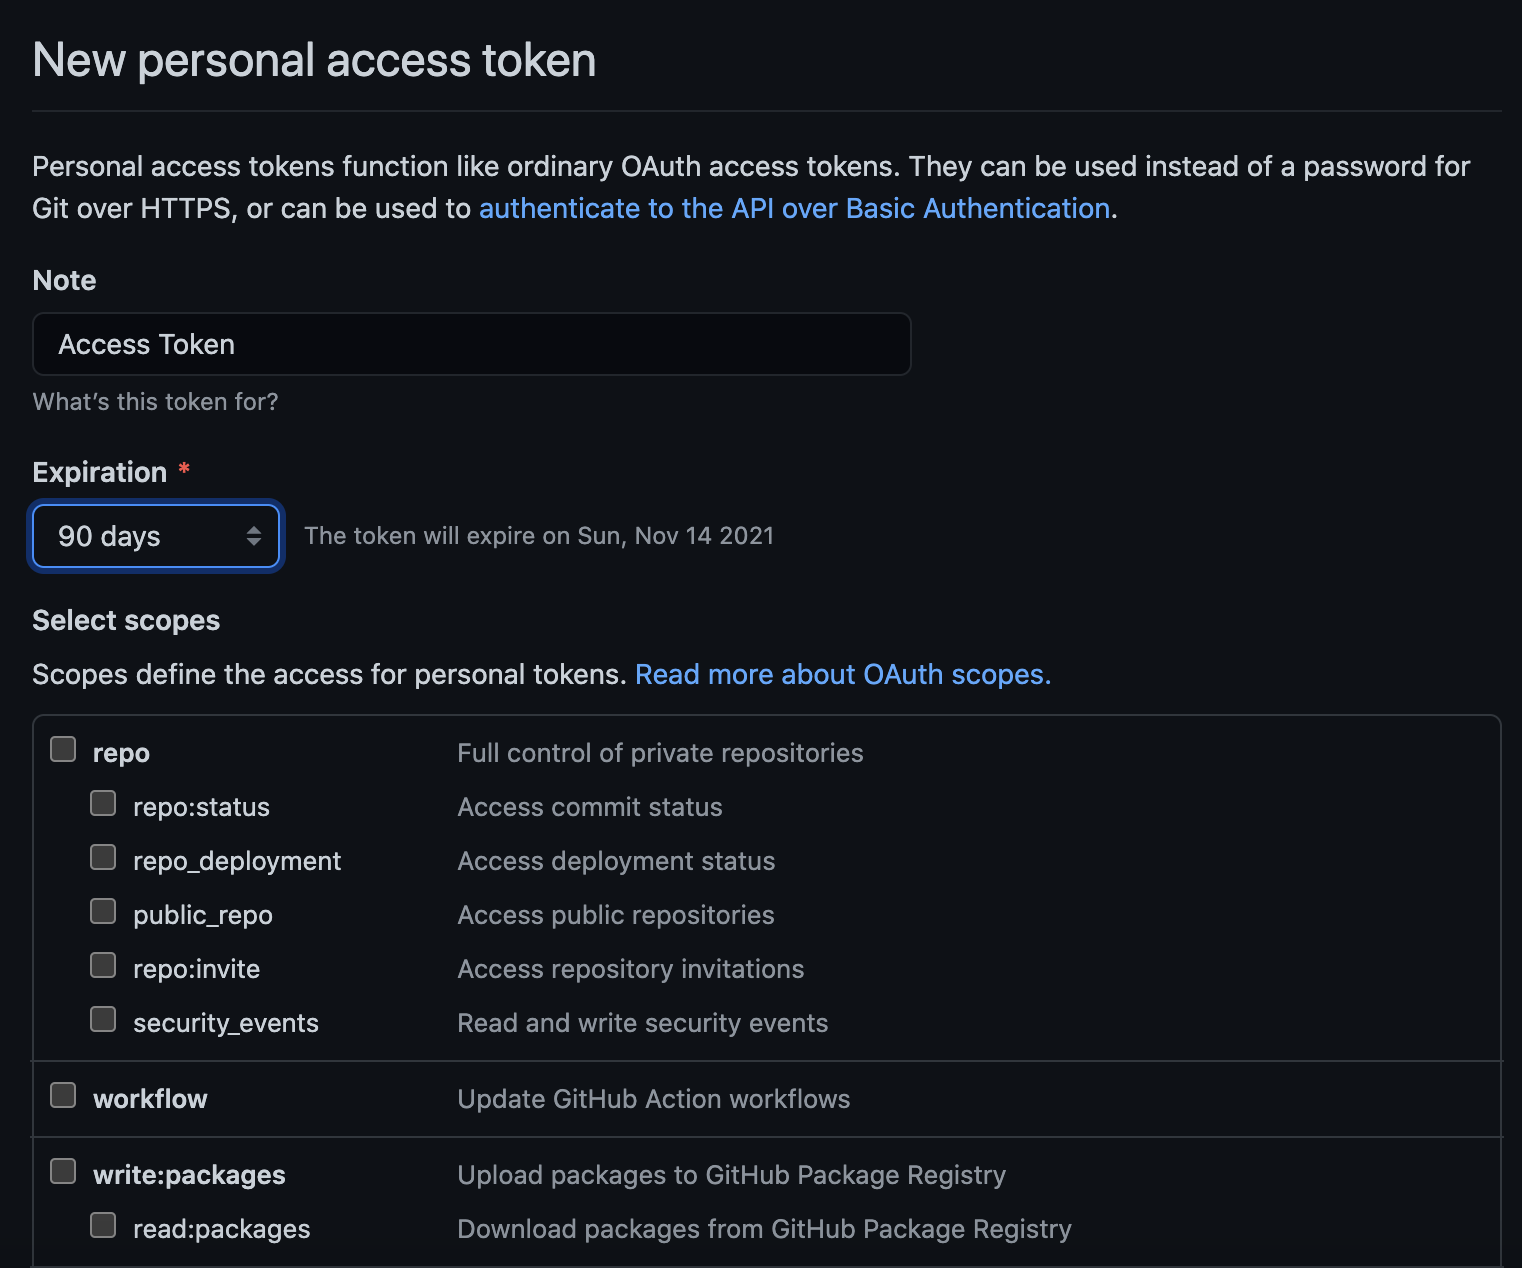Screen dimensions: 1522x1268
Task: Select the public_repo scope checkbox
Action: 103,911
